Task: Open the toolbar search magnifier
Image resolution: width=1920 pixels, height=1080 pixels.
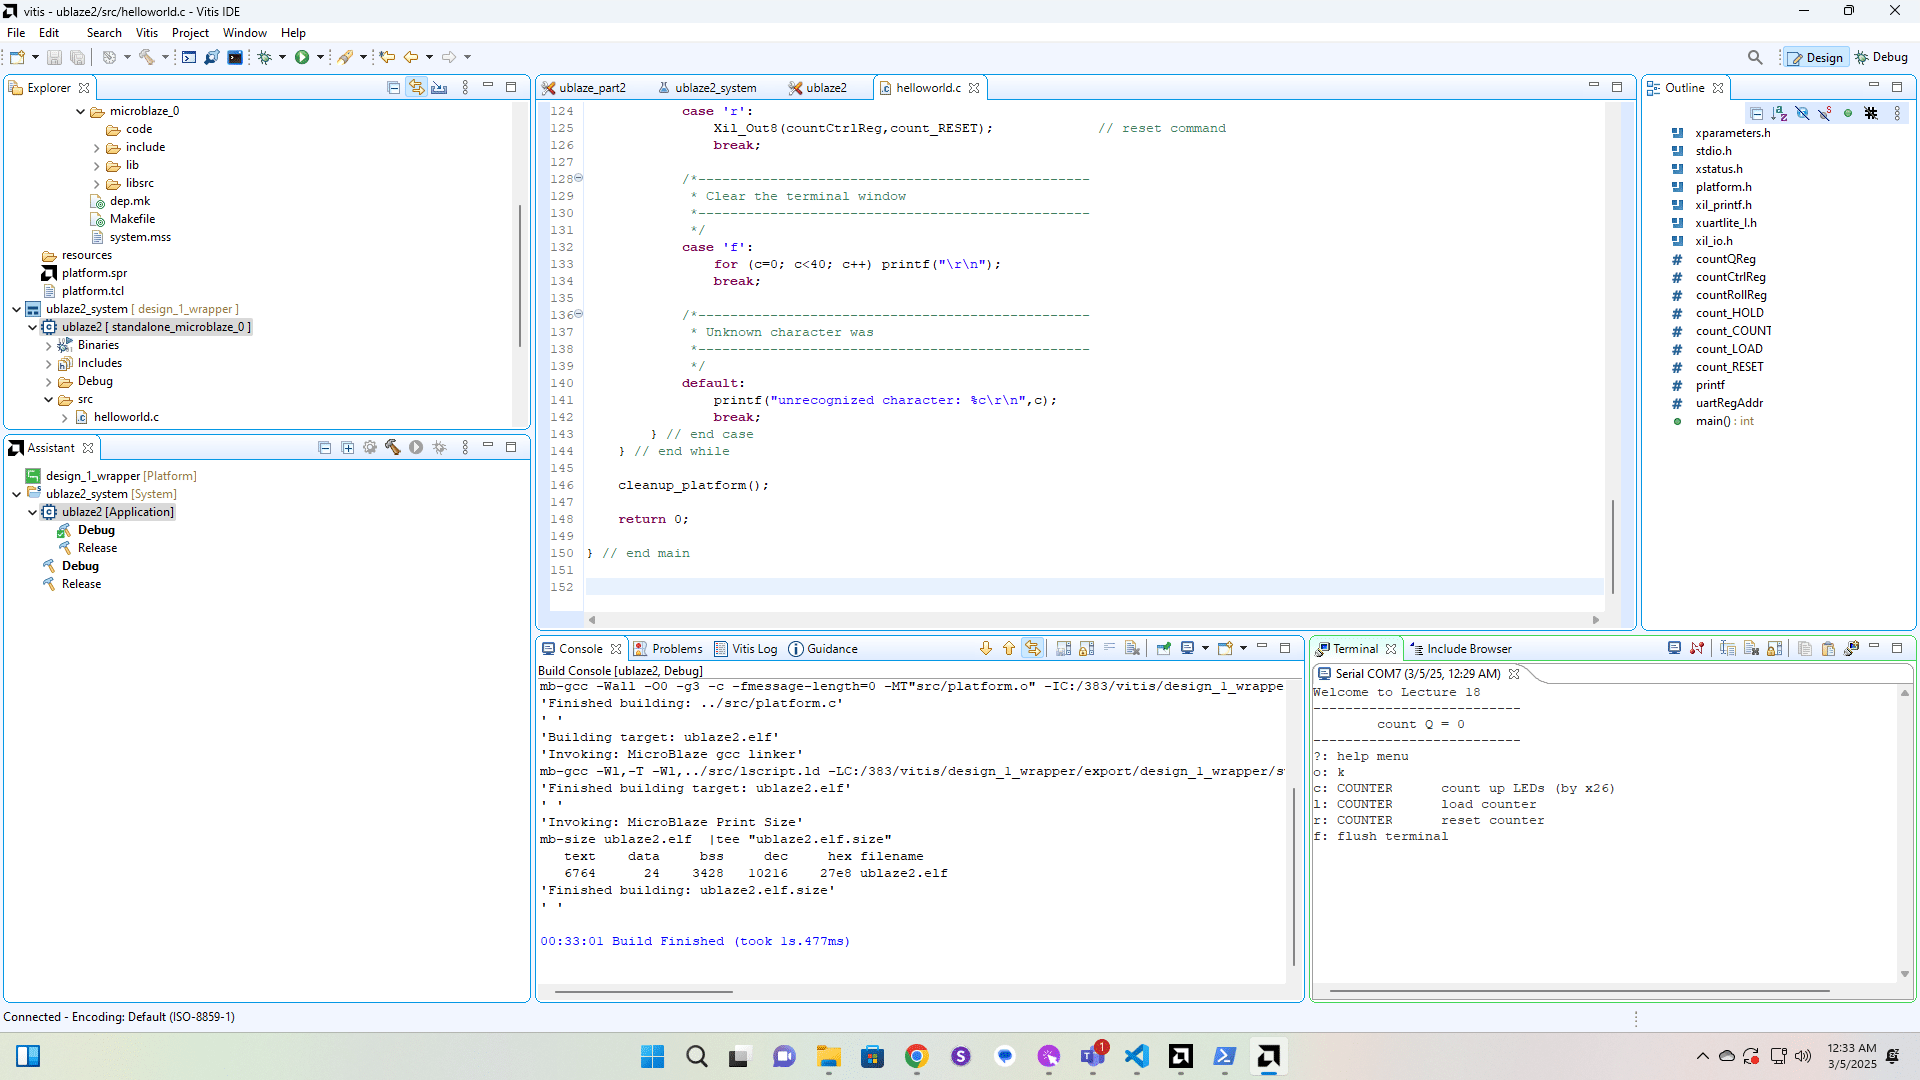Action: pyautogui.click(x=1755, y=57)
